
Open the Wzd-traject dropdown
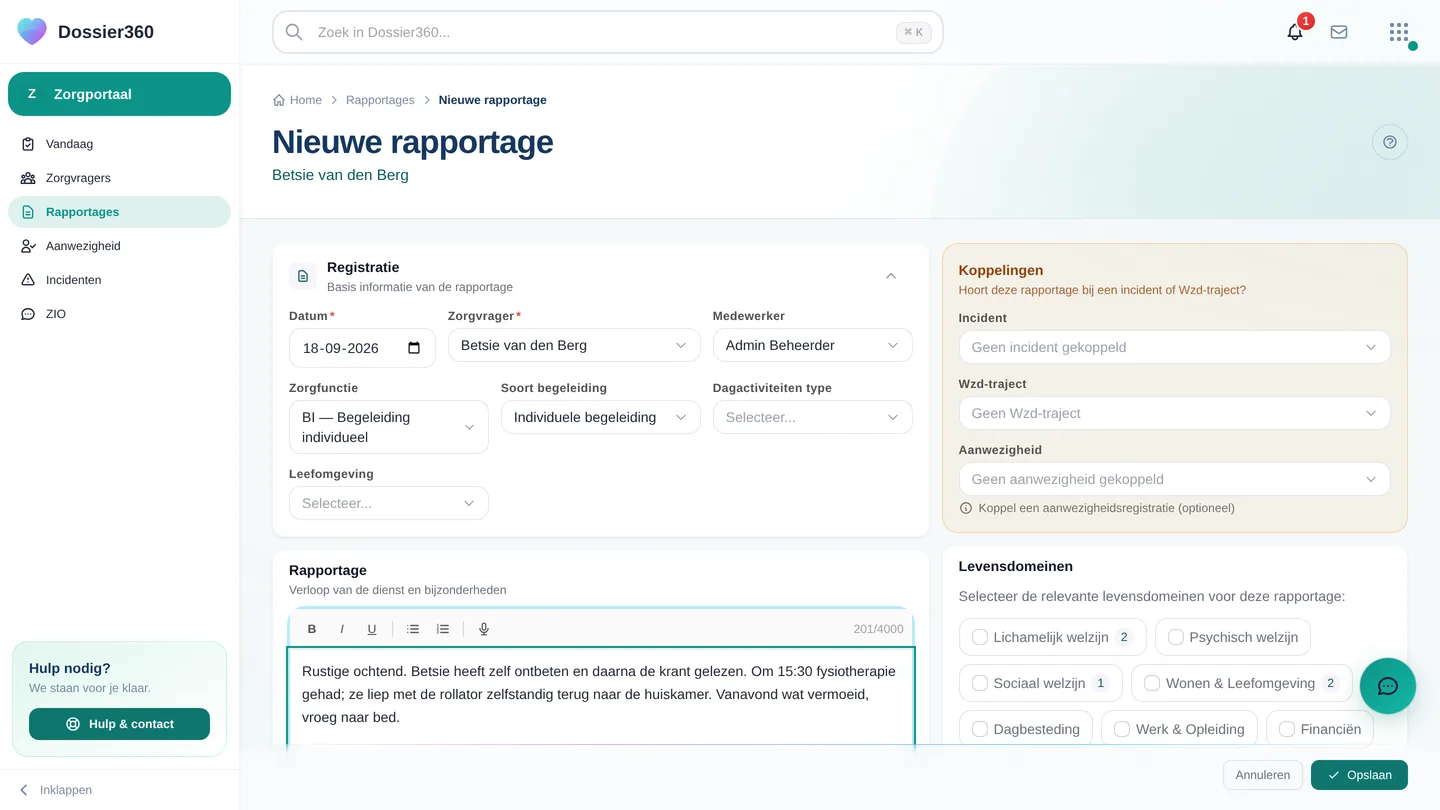coord(1174,413)
